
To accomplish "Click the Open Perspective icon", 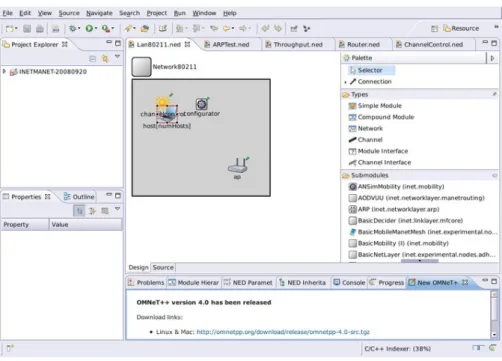I will coord(434,29).
